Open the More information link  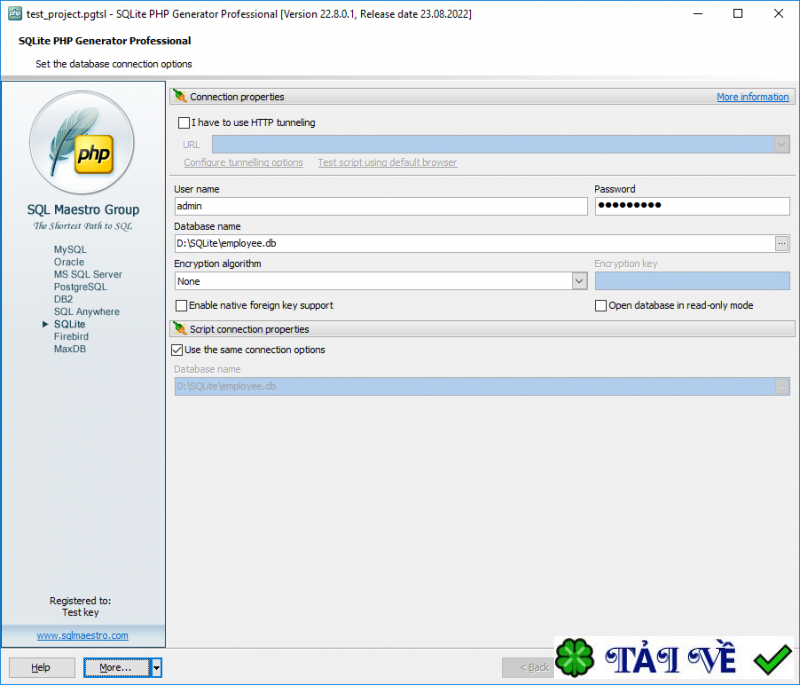[x=753, y=96]
